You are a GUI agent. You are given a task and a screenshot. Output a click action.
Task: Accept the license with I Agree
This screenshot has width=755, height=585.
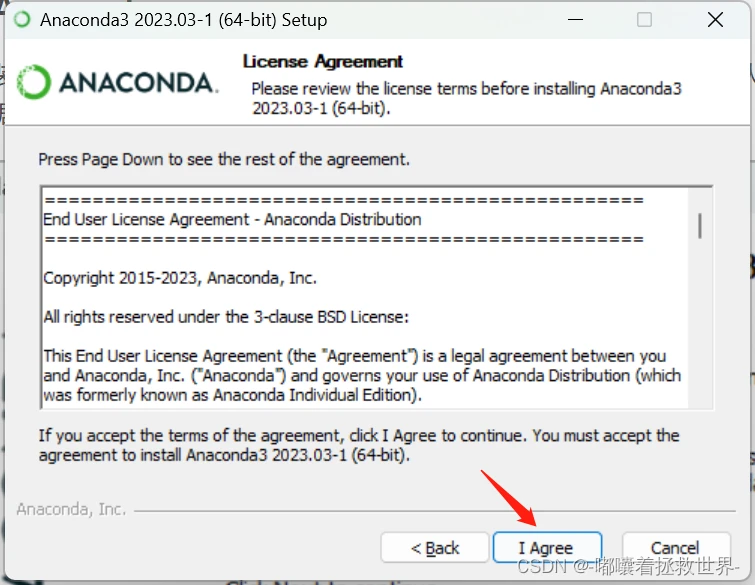[x=547, y=547]
